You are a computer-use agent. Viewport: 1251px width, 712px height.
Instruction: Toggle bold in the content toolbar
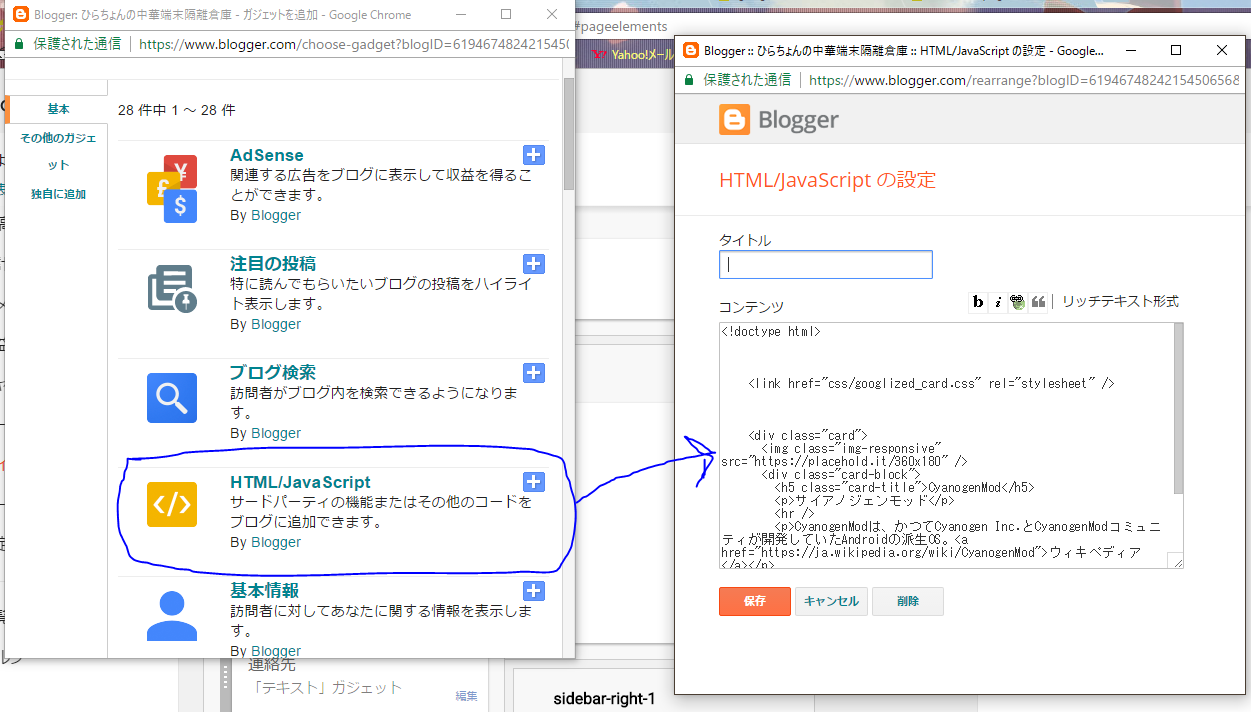coord(979,302)
